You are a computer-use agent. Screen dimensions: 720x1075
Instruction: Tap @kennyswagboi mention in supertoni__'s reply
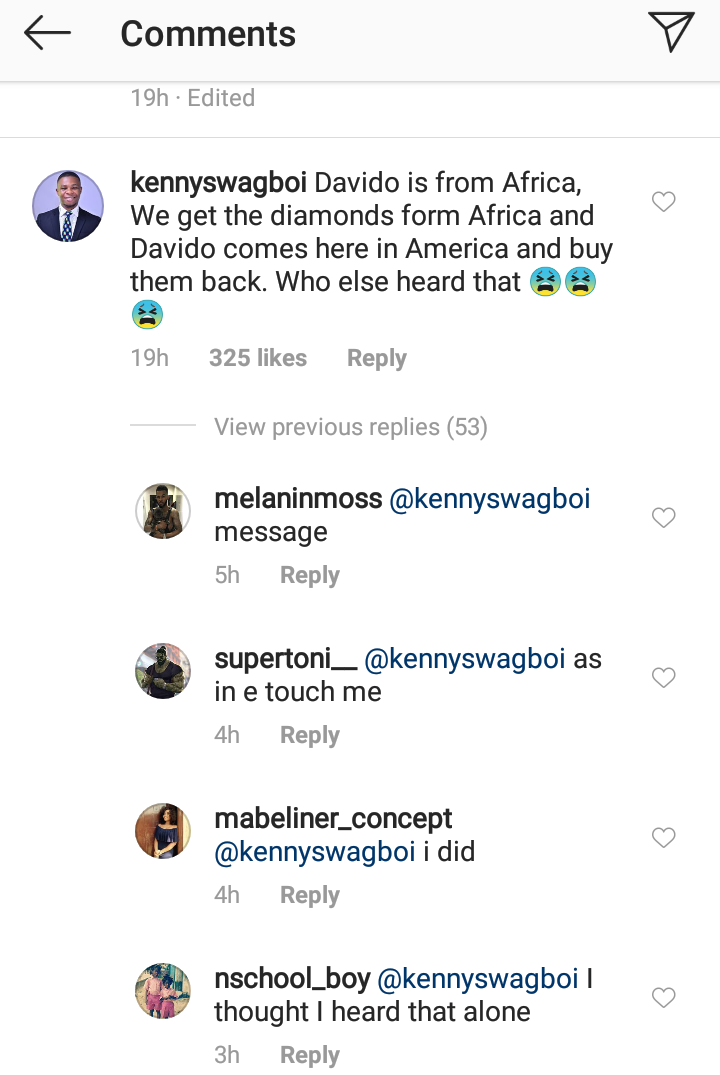pos(464,659)
